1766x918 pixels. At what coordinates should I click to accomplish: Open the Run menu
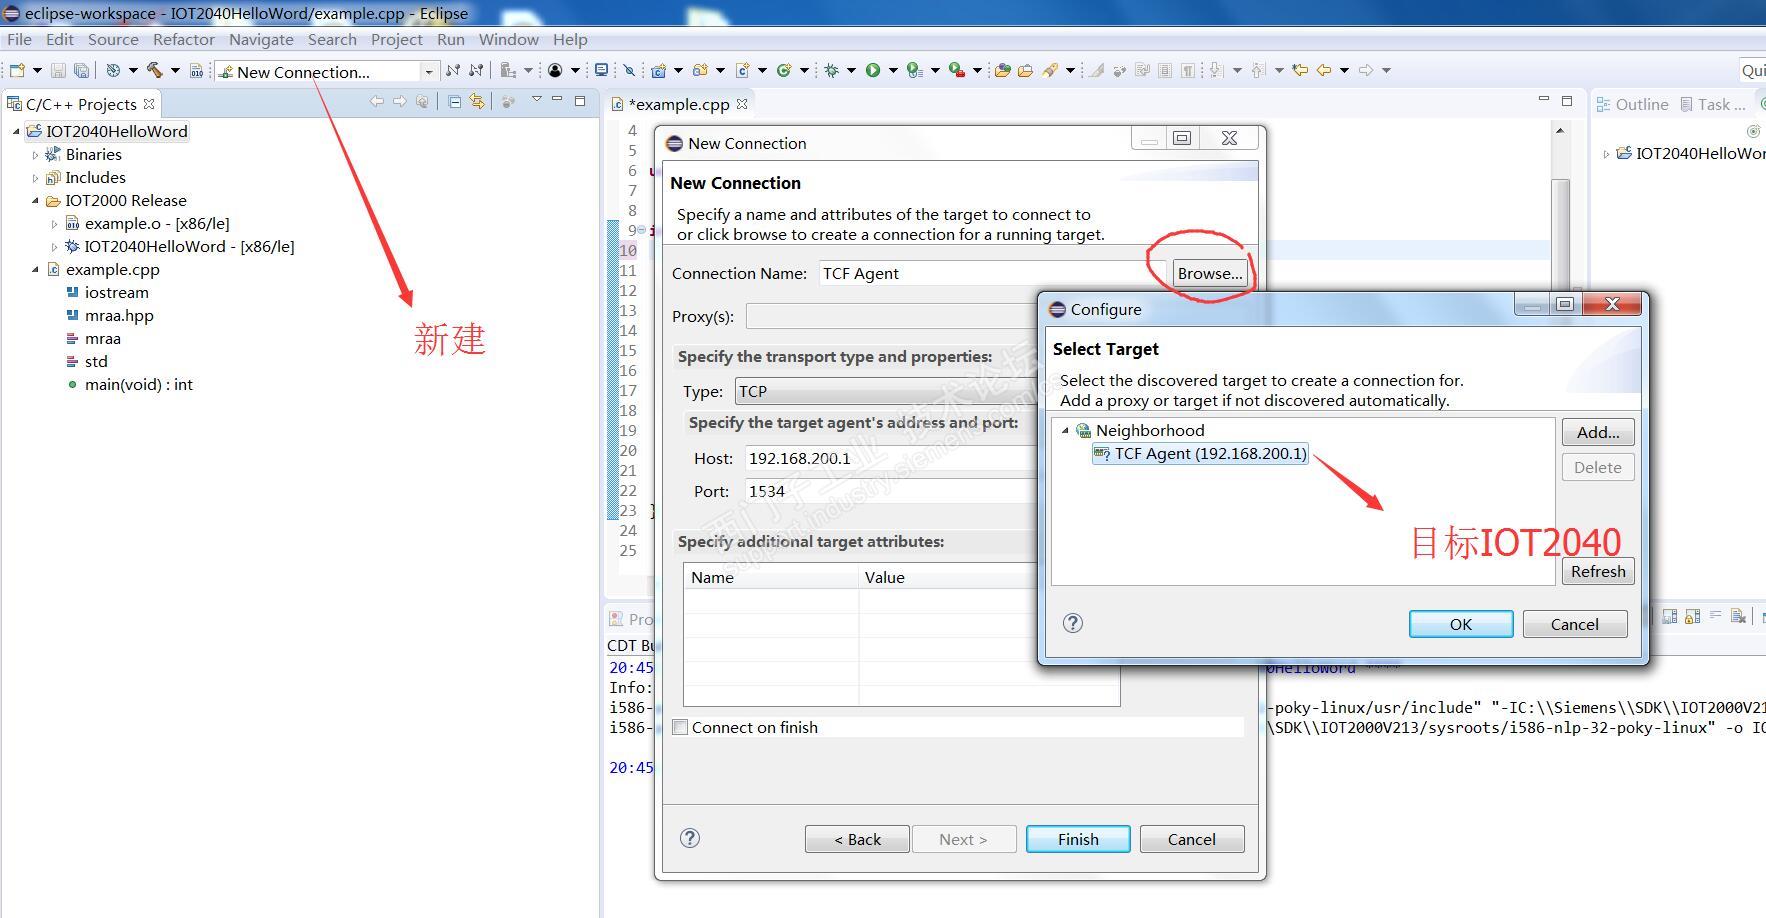[450, 39]
